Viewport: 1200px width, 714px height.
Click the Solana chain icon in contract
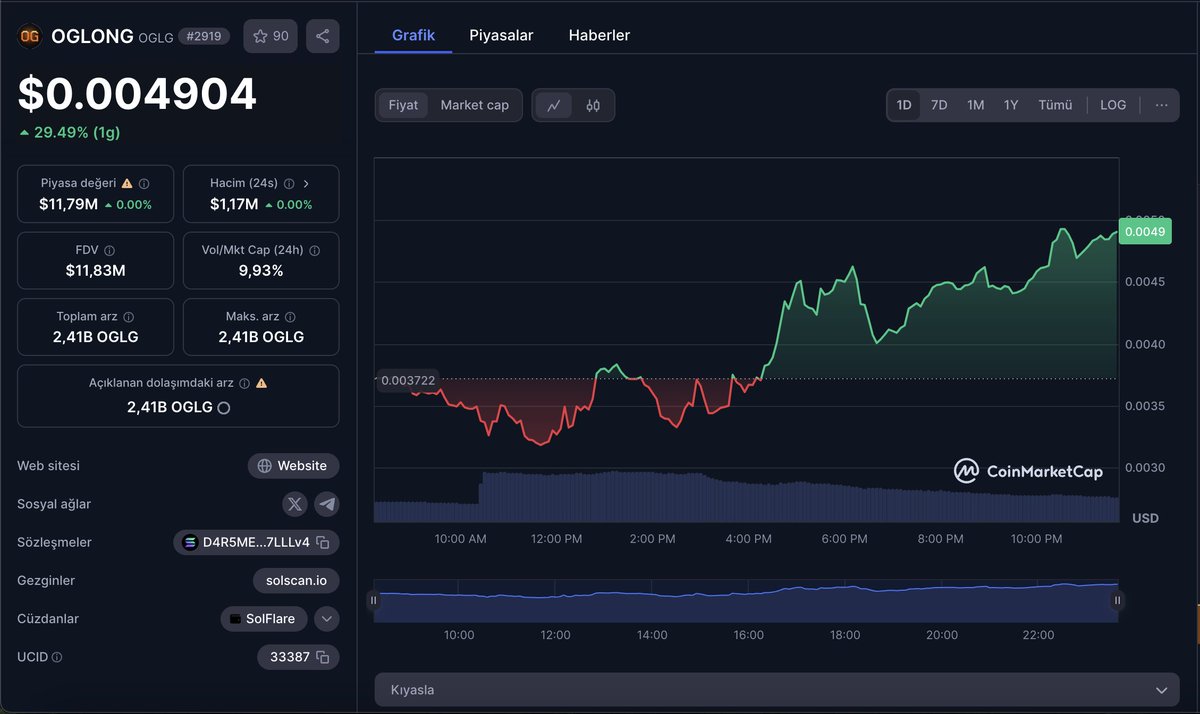click(190, 543)
